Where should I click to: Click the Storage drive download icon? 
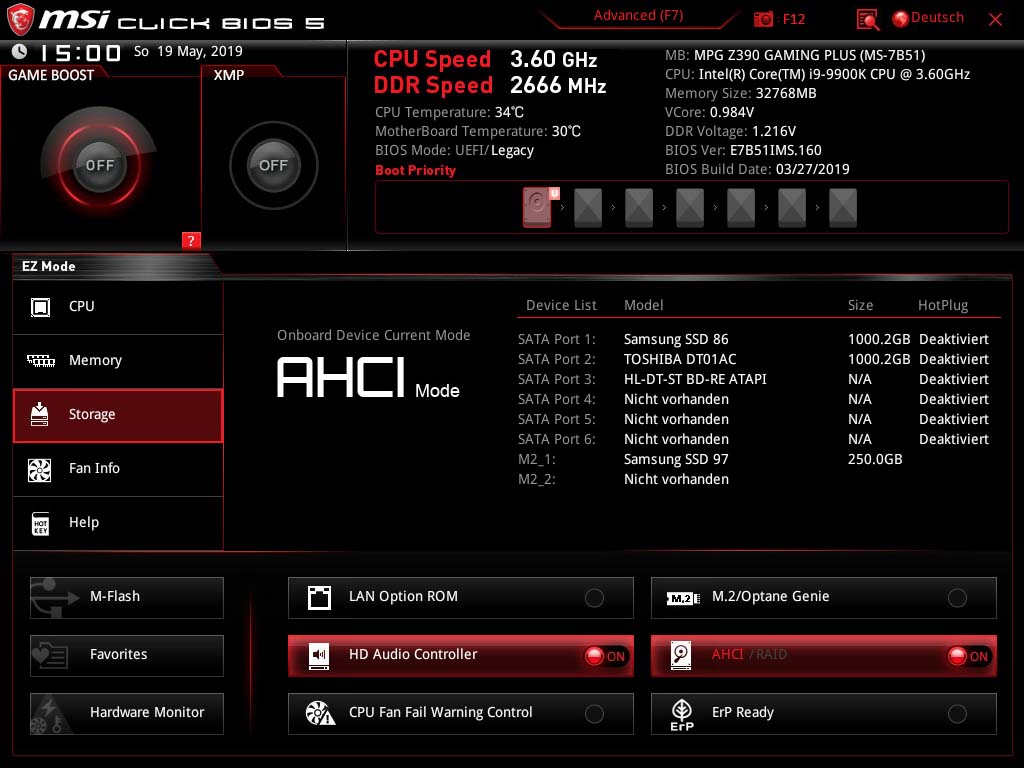pyautogui.click(x=40, y=414)
